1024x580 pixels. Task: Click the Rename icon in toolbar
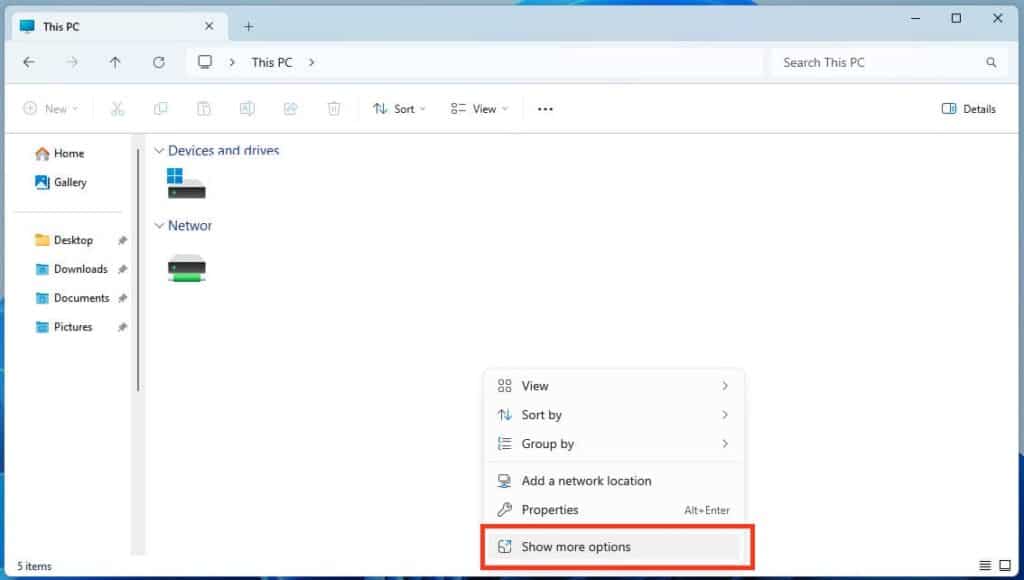[x=247, y=109]
